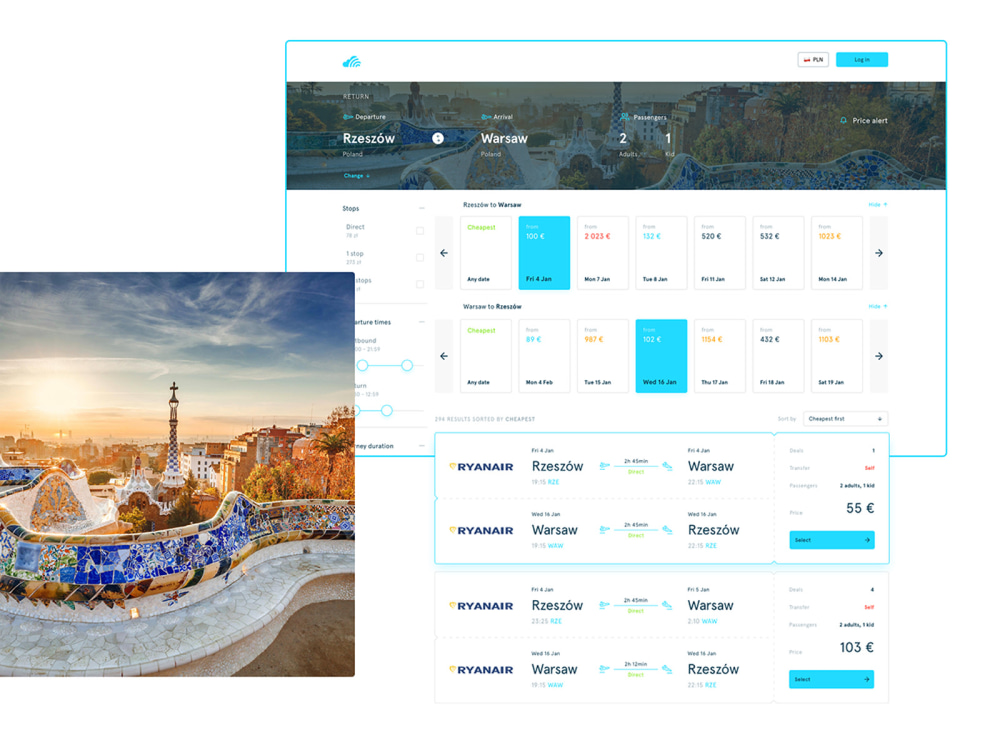Swap departure and arrival cities

[438, 138]
